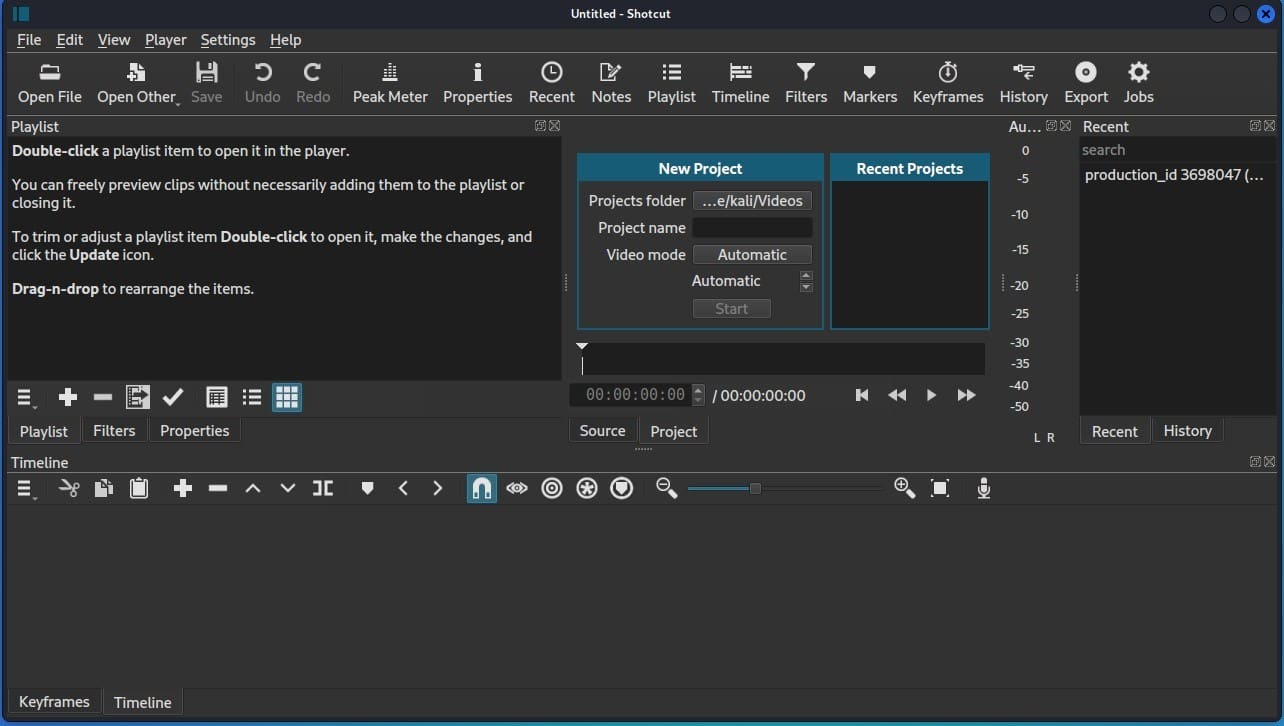Open the View menu
The image size is (1284, 726).
point(114,40)
